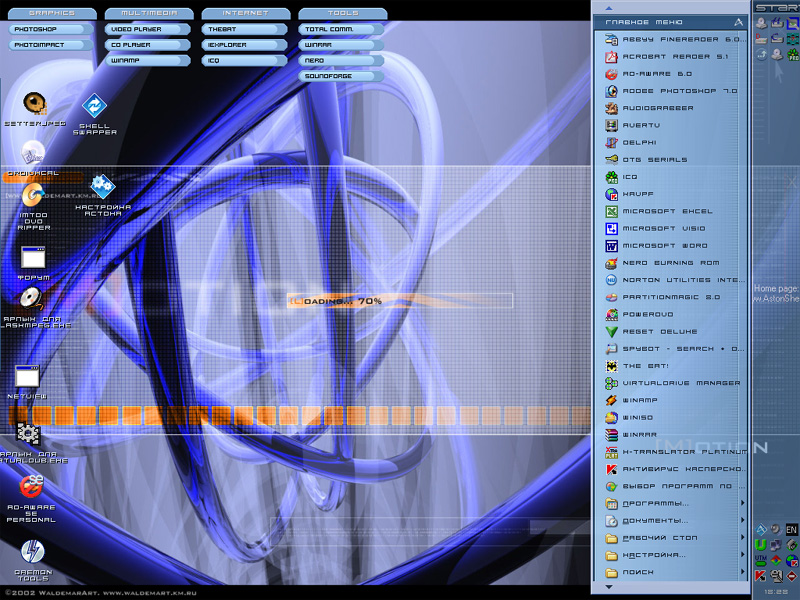Viewport: 800px width, 600px height.
Task: Select the Multimedia toolbar header
Action: (x=149, y=13)
